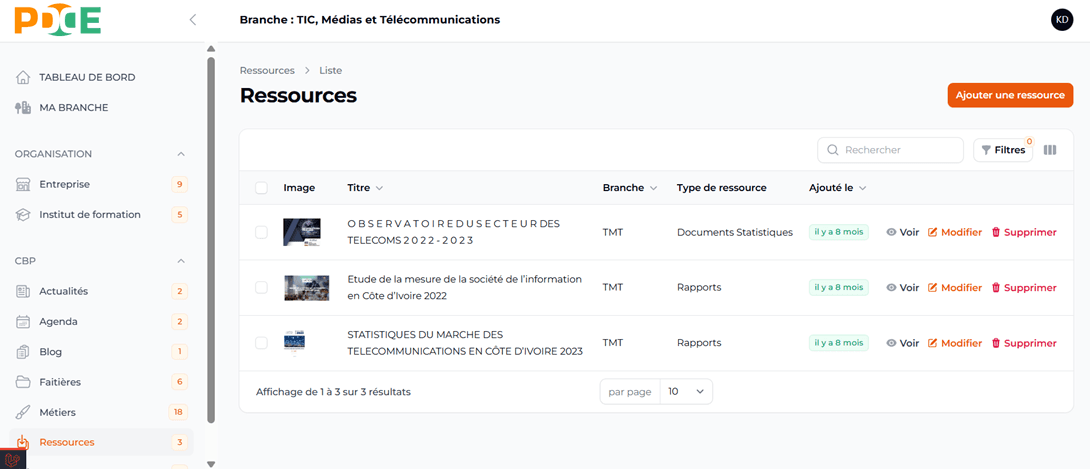The height and width of the screenshot is (469, 1090).
Task: Check the OBSERVATOIRE DU SECTEUR row checkbox
Action: click(261, 232)
